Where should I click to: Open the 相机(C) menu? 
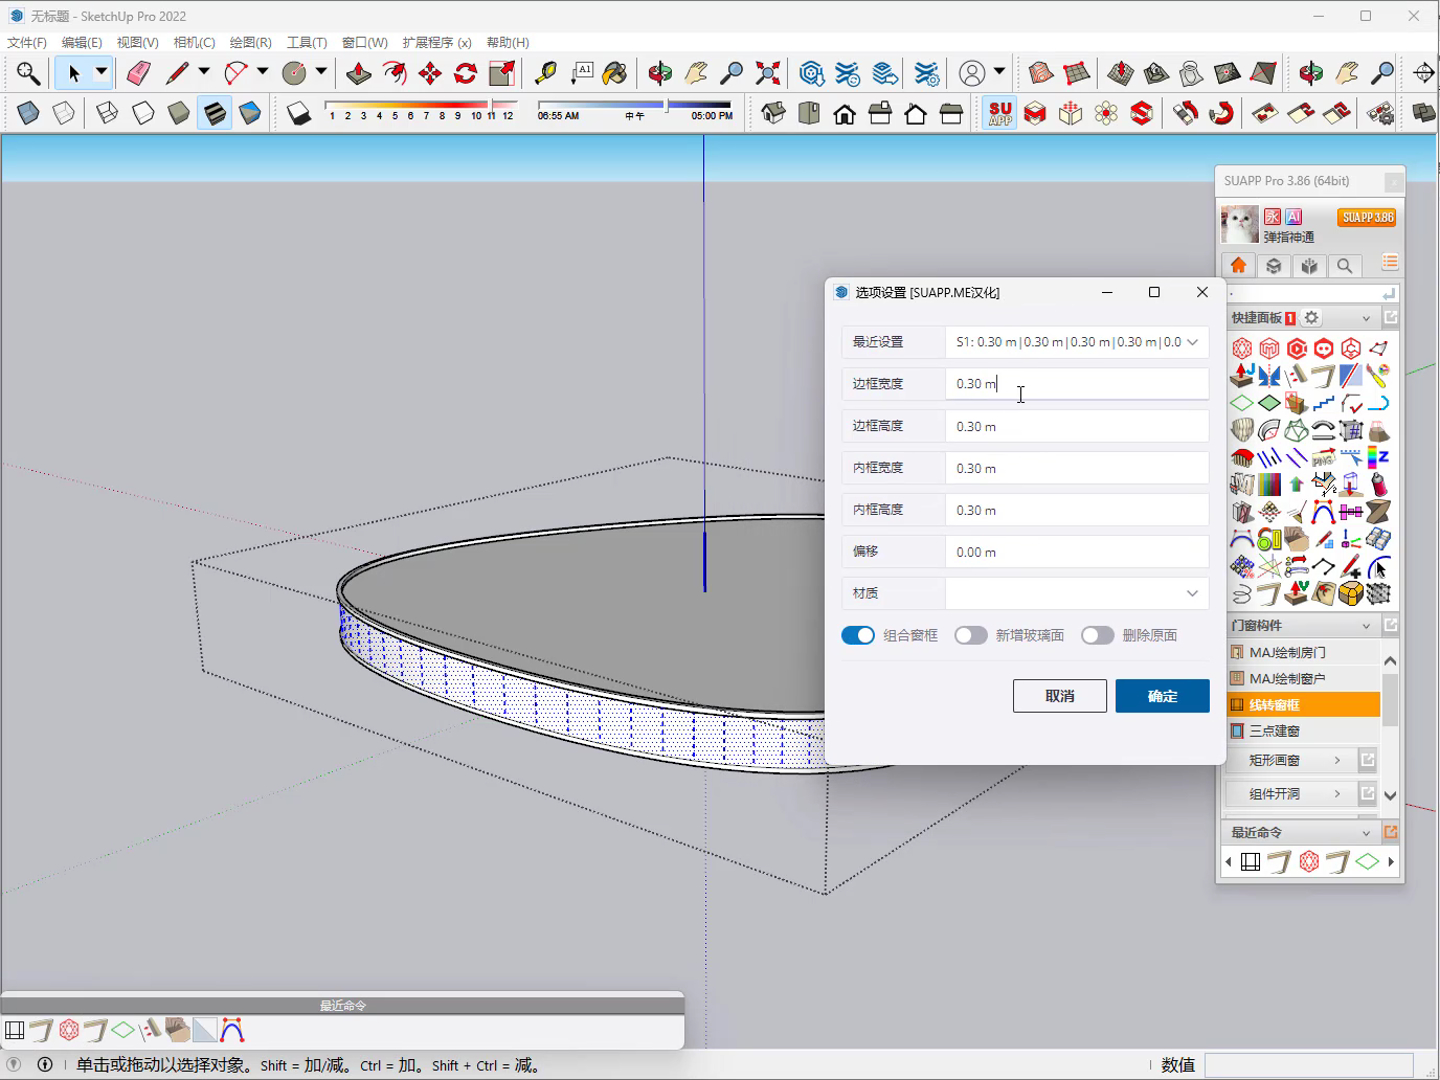[194, 42]
